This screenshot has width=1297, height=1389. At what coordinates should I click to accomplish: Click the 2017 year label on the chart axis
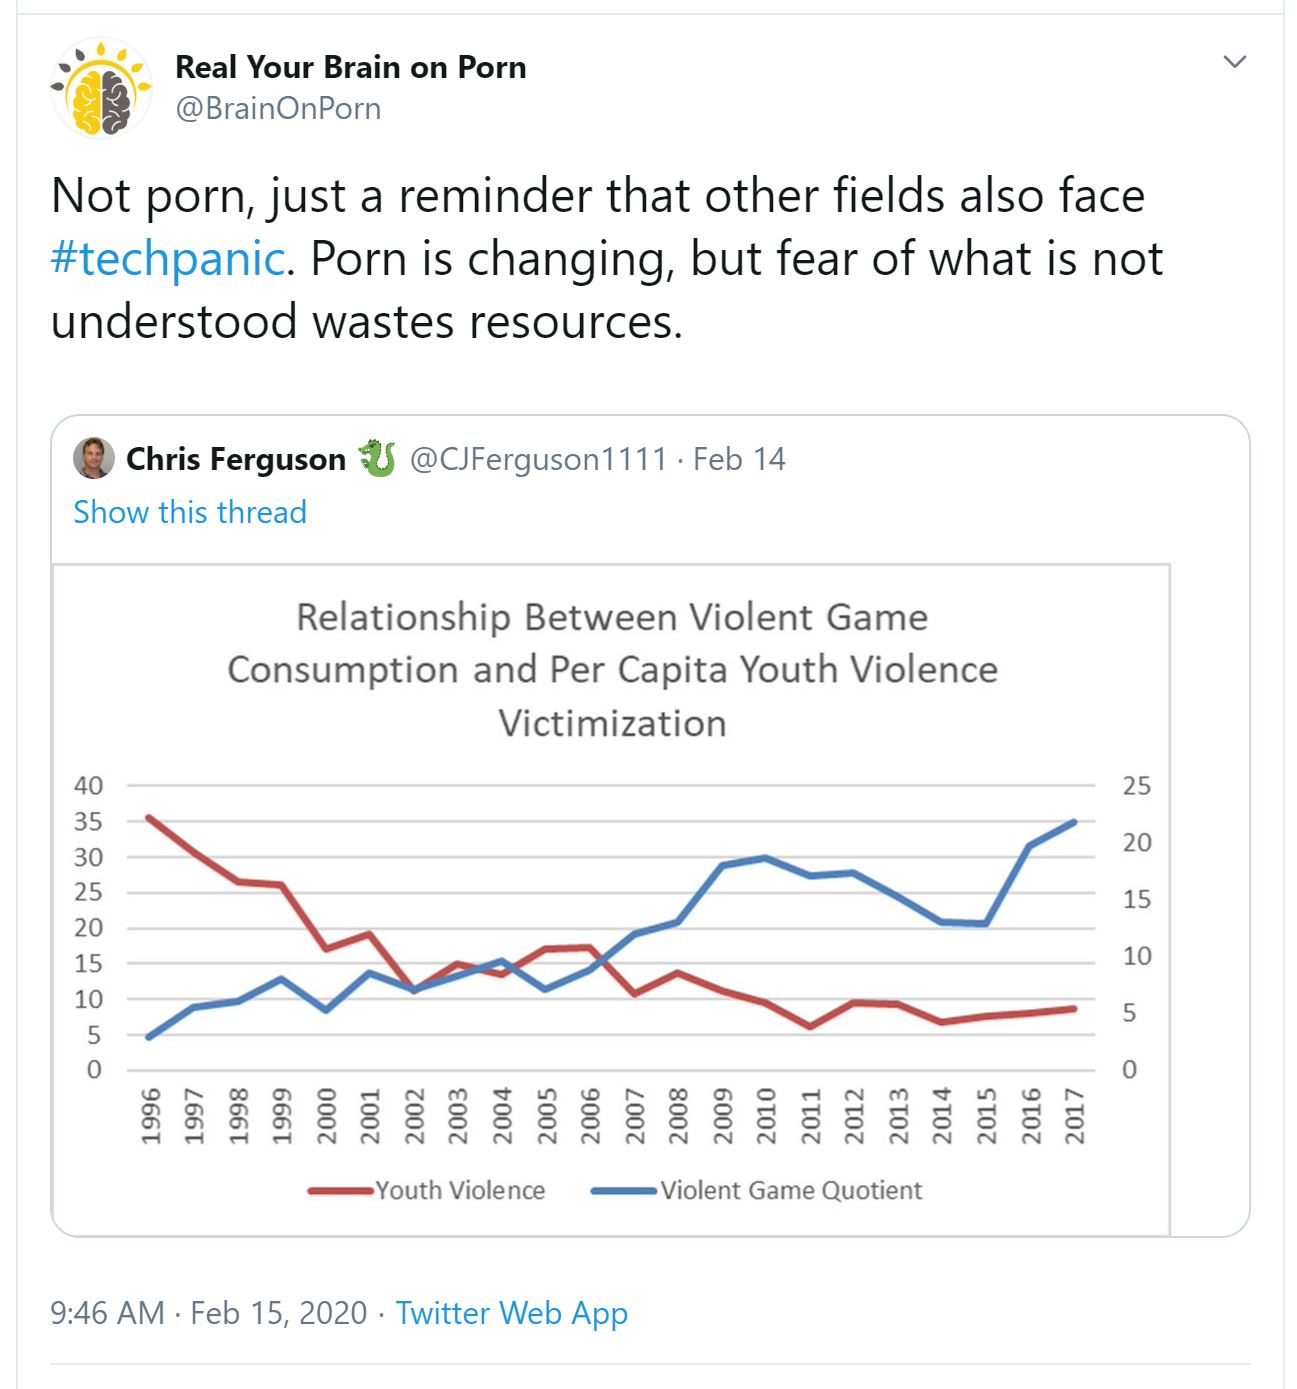(1075, 1116)
